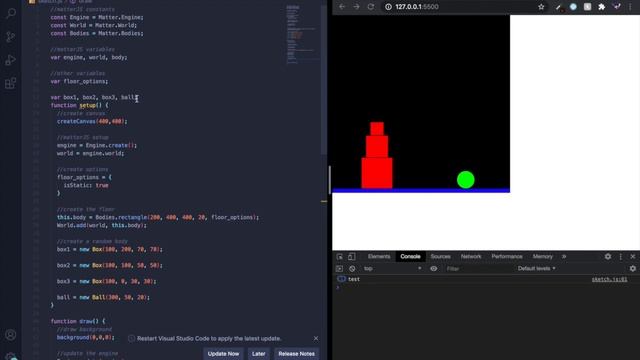This screenshot has height=360, width=640.
Task: Switch to the Performance tab
Action: coord(507,257)
